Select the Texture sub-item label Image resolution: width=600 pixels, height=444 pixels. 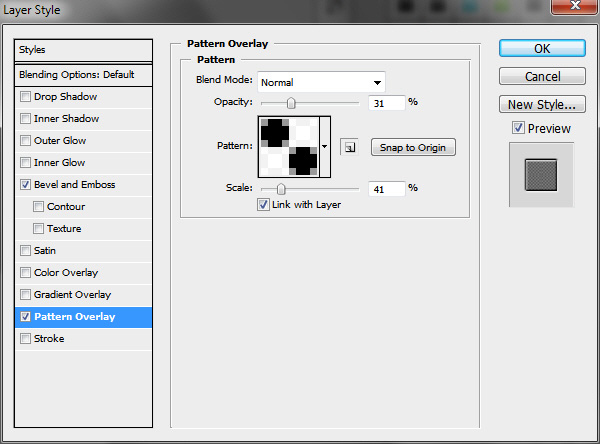[x=64, y=229]
